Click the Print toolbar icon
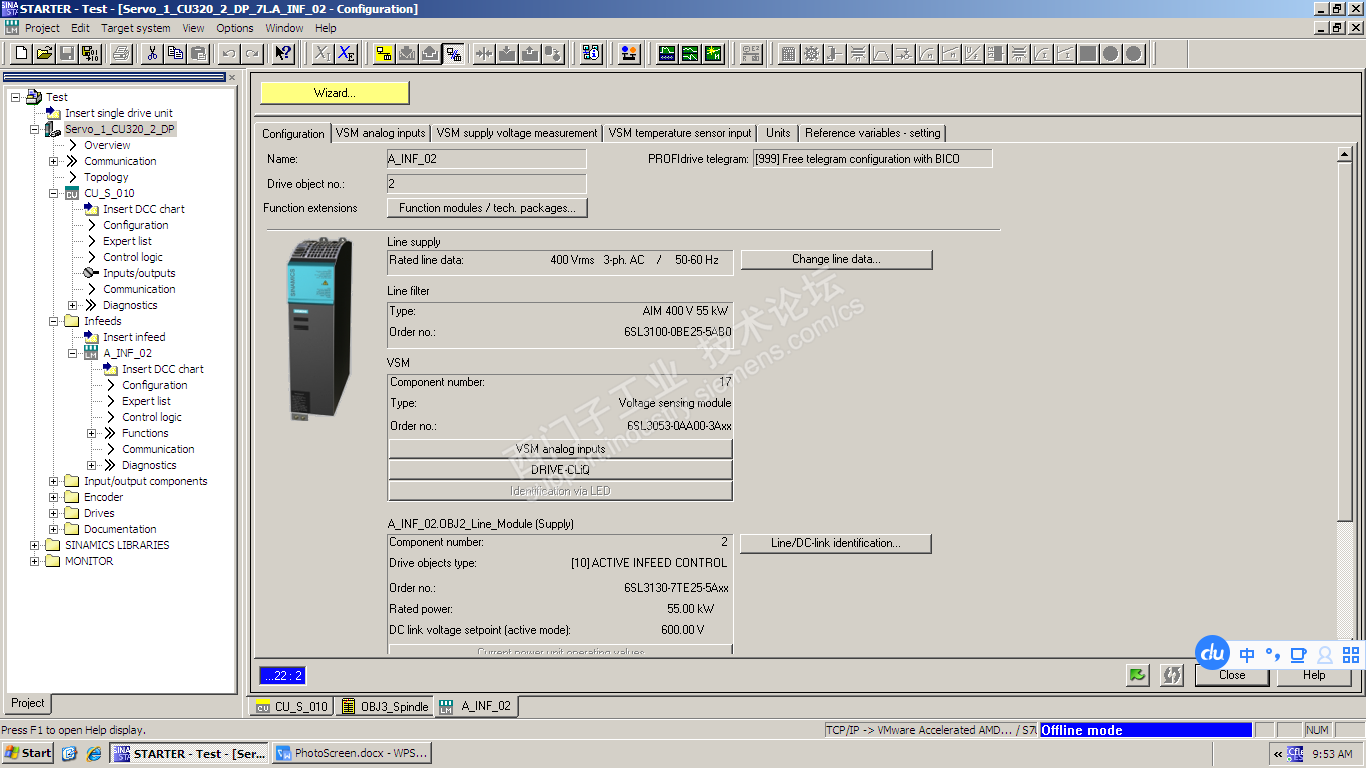The width and height of the screenshot is (1366, 768). pyautogui.click(x=120, y=53)
